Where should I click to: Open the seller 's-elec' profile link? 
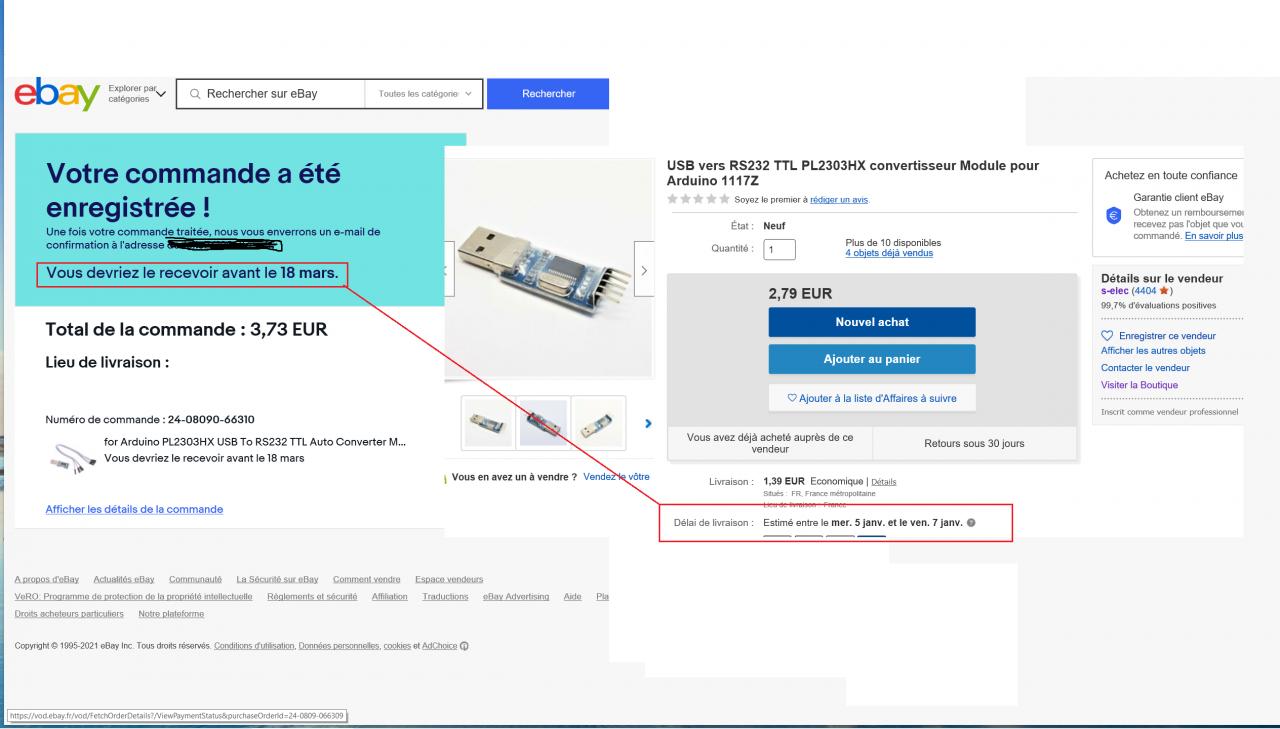(x=1115, y=291)
